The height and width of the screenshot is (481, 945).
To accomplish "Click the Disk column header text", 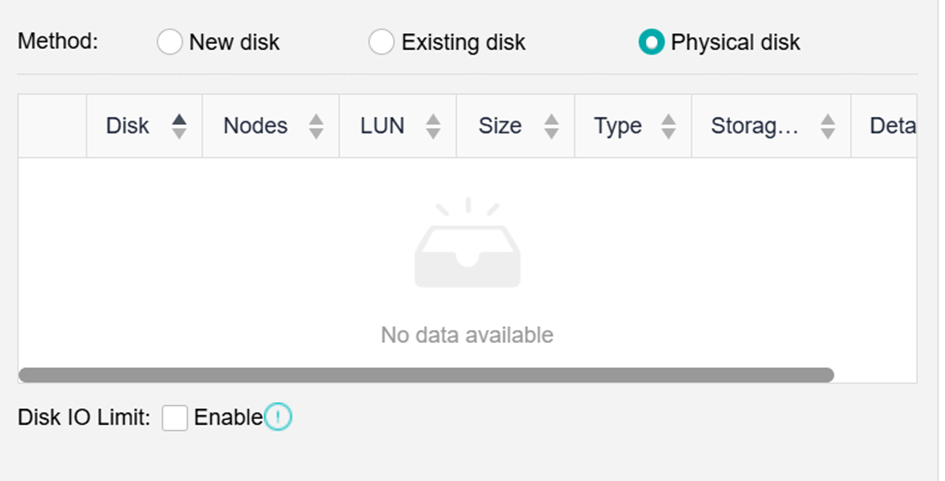I will click(127, 126).
